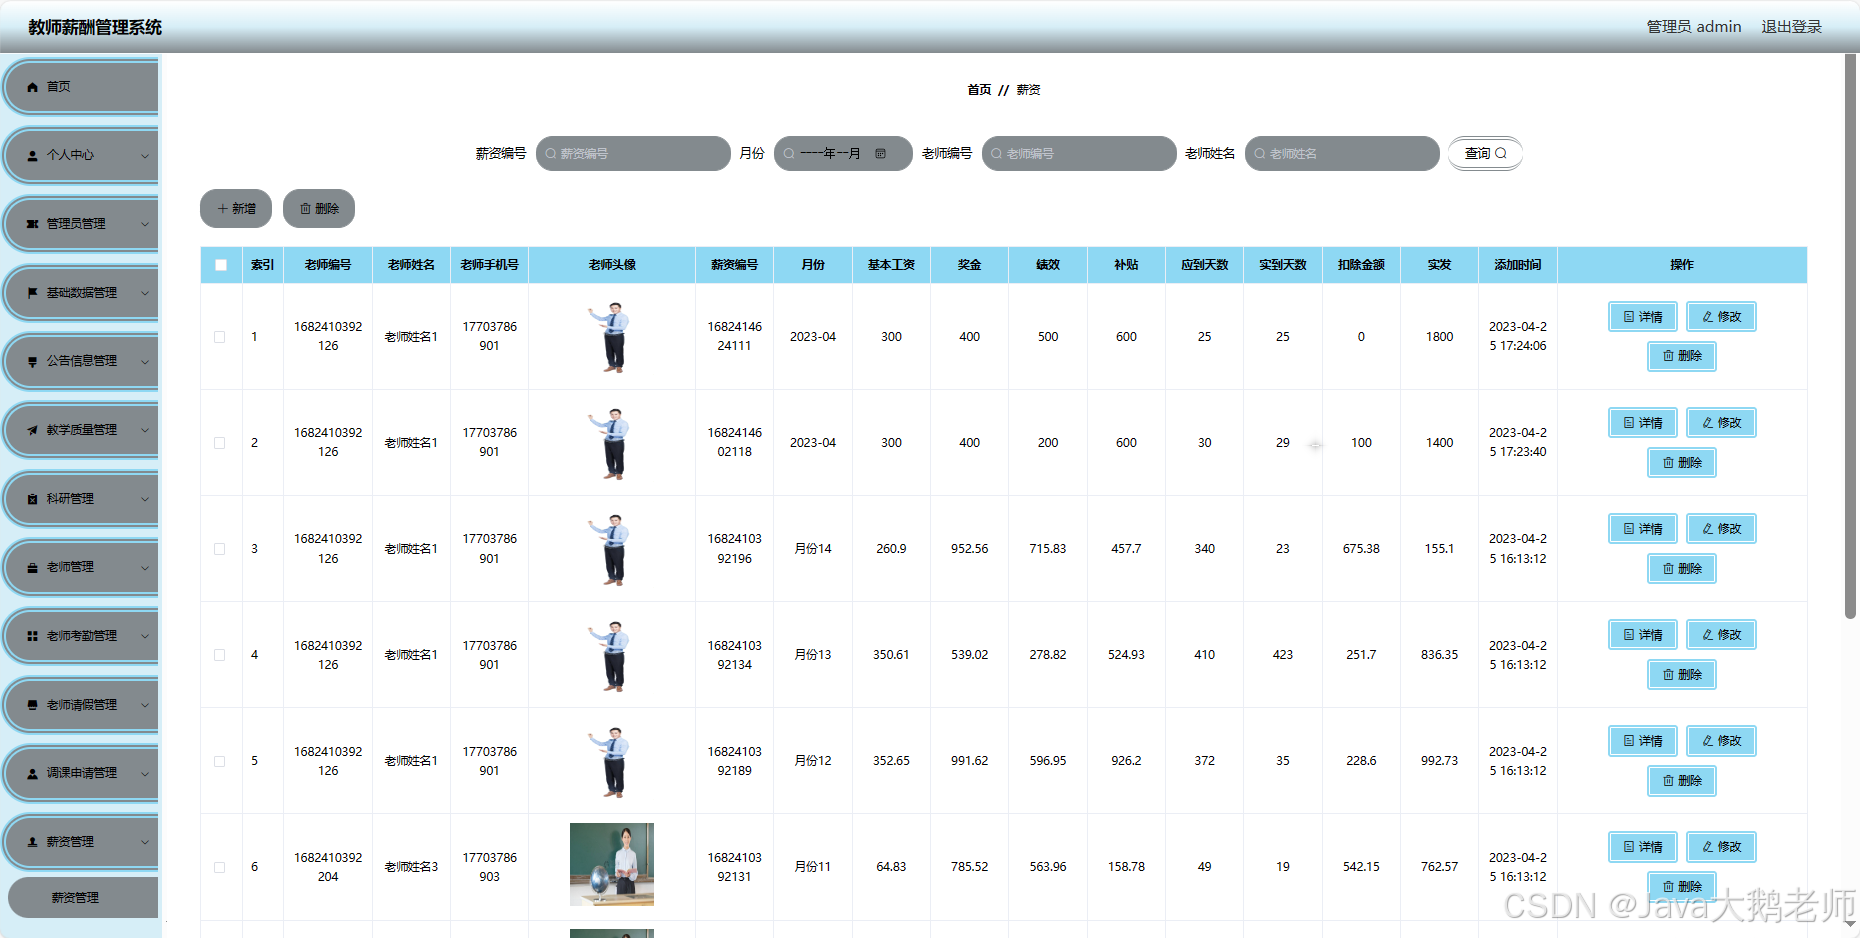Click the 实发 column header
The image size is (1860, 938).
(x=1439, y=265)
